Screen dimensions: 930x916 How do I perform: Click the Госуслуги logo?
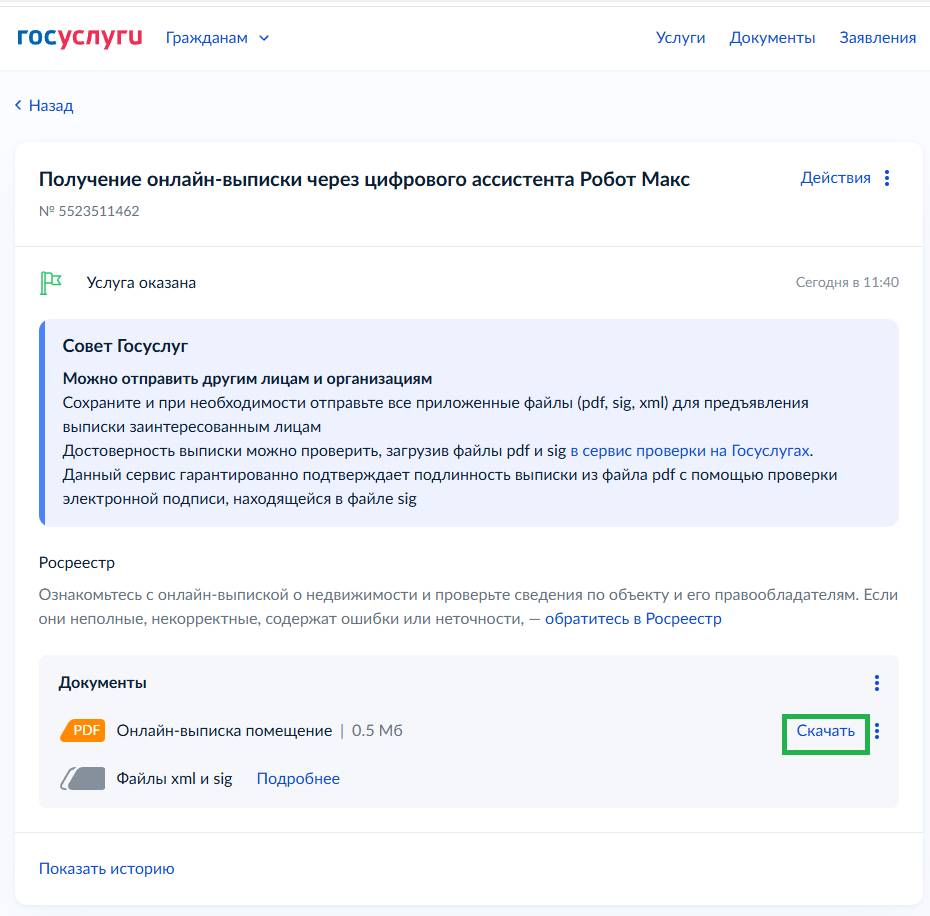pyautogui.click(x=80, y=38)
